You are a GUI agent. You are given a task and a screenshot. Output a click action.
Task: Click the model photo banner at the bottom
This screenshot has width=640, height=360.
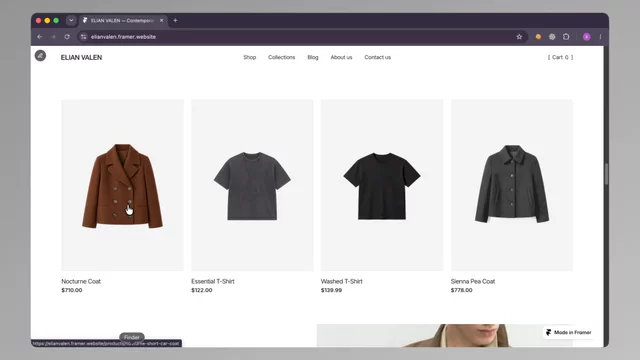tap(445, 336)
